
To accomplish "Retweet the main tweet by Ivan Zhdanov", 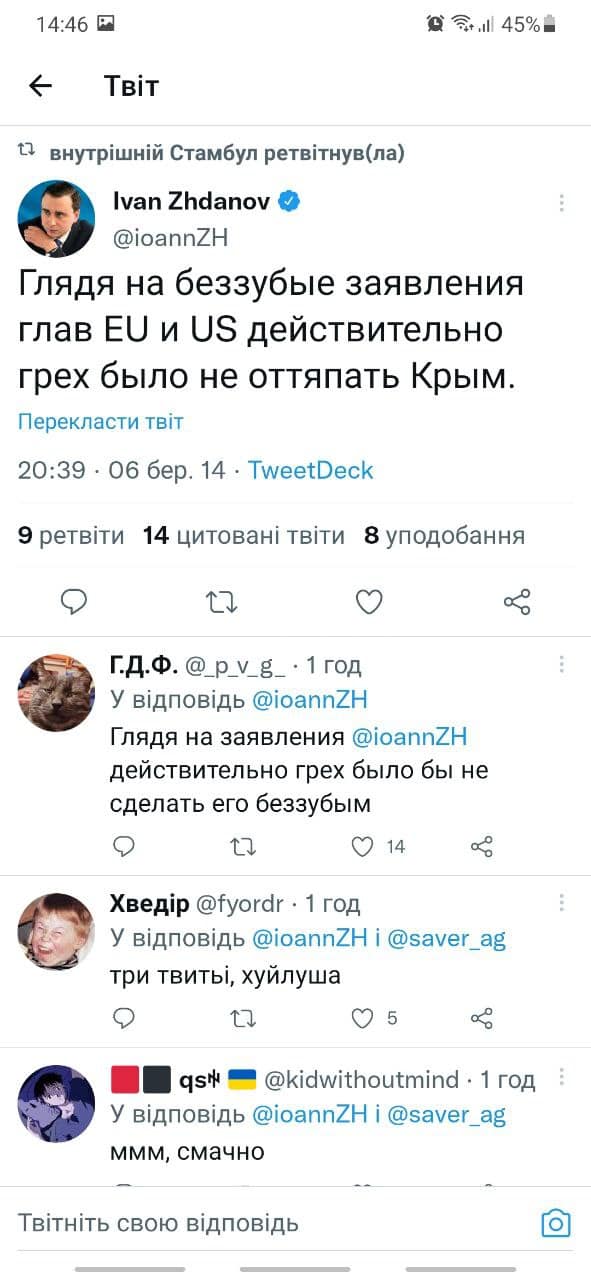I will (222, 601).
